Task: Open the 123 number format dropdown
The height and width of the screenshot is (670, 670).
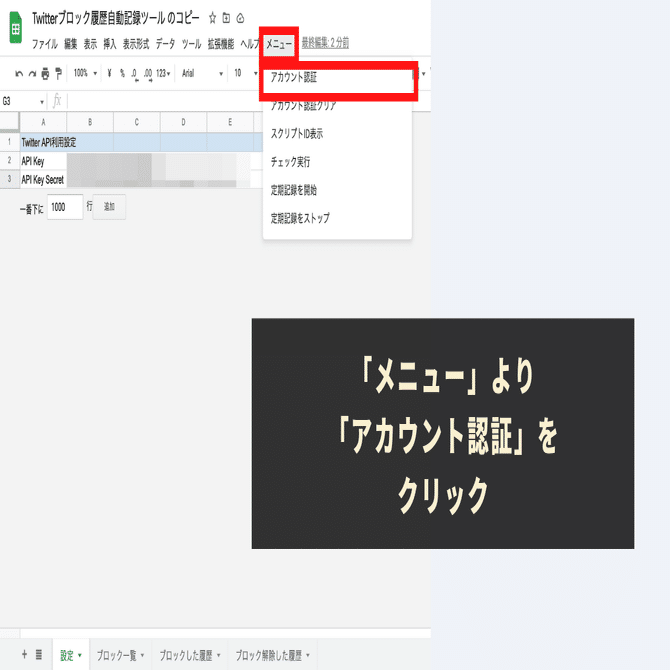Action: [163, 73]
